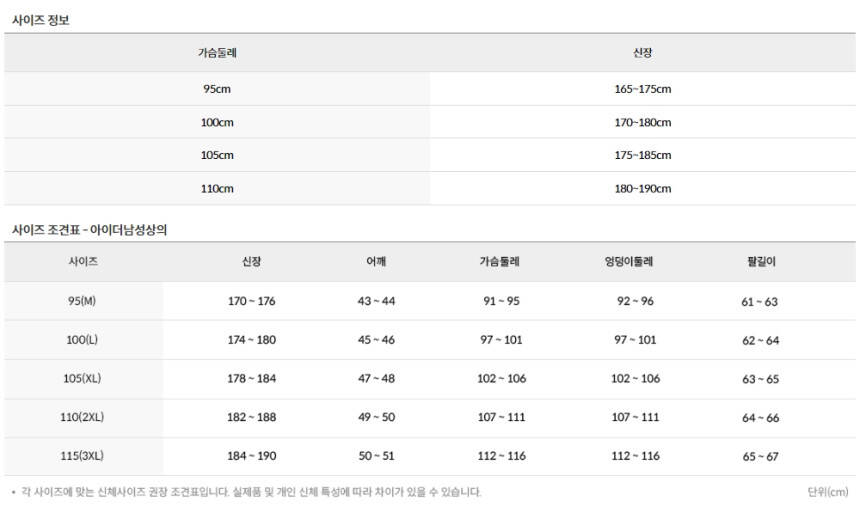Select the 100(L) size row label
The image size is (860, 507).
pyautogui.click(x=82, y=340)
